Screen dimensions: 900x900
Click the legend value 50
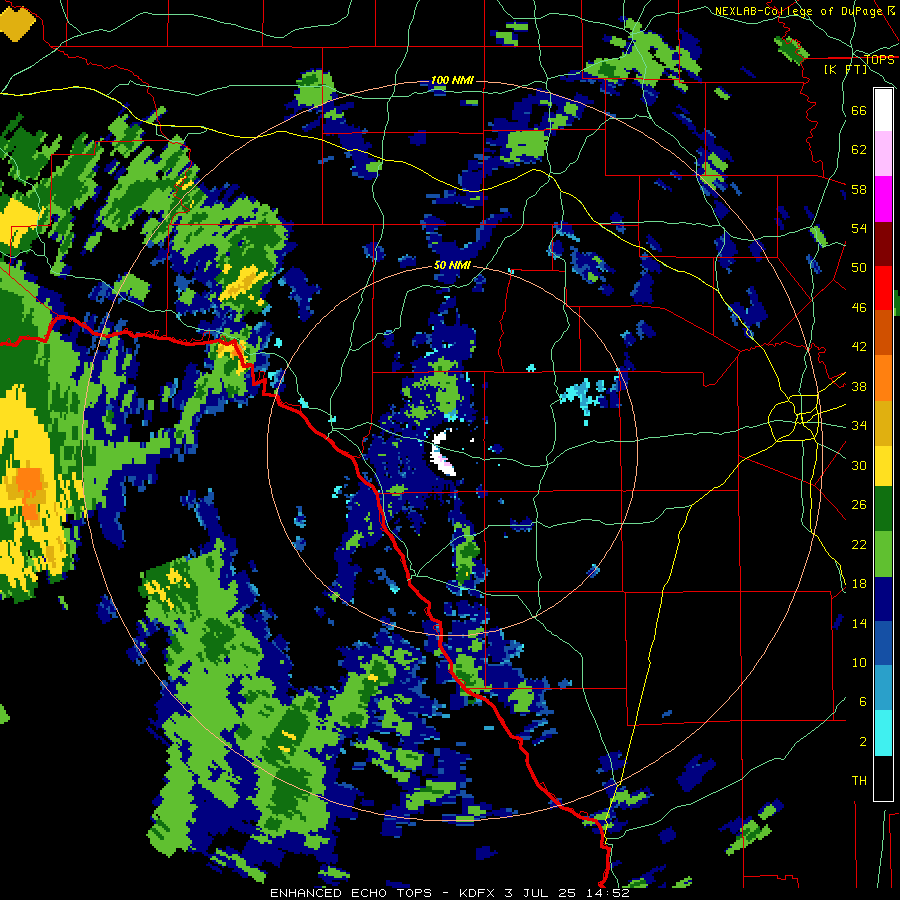click(x=859, y=268)
